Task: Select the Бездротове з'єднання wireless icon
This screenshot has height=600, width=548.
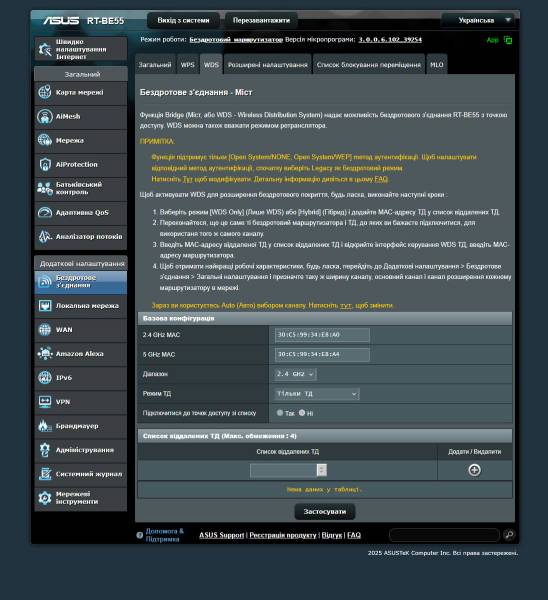Action: click(45, 282)
